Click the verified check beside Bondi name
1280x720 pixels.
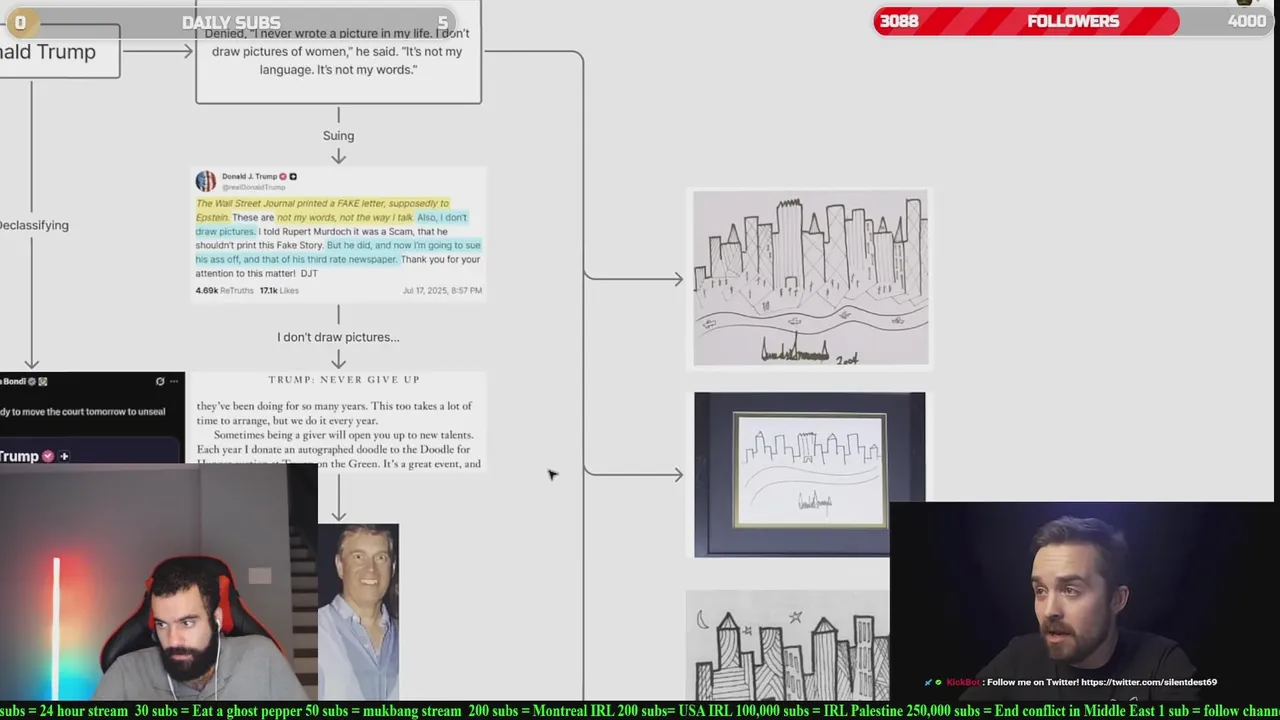(31, 381)
